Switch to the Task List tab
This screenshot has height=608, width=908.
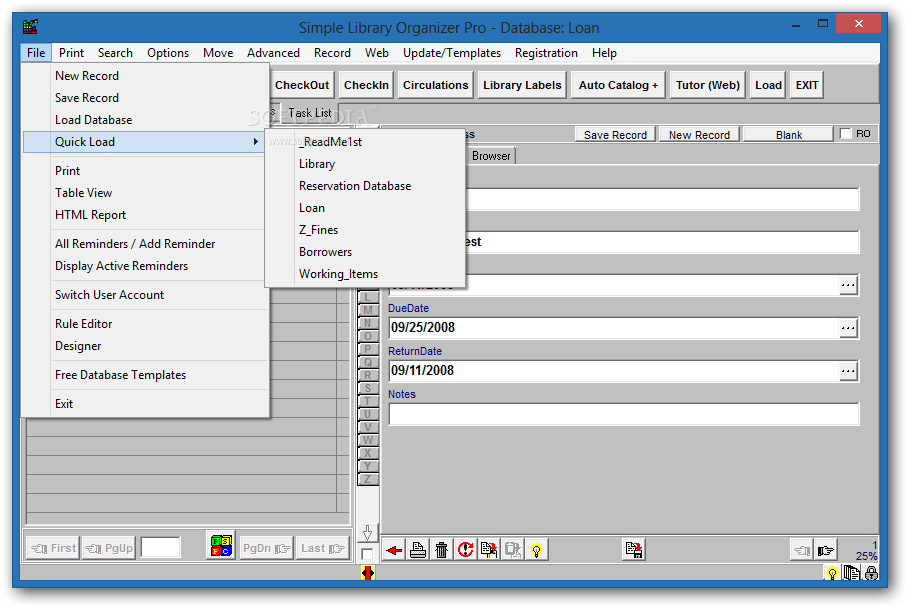(x=310, y=113)
